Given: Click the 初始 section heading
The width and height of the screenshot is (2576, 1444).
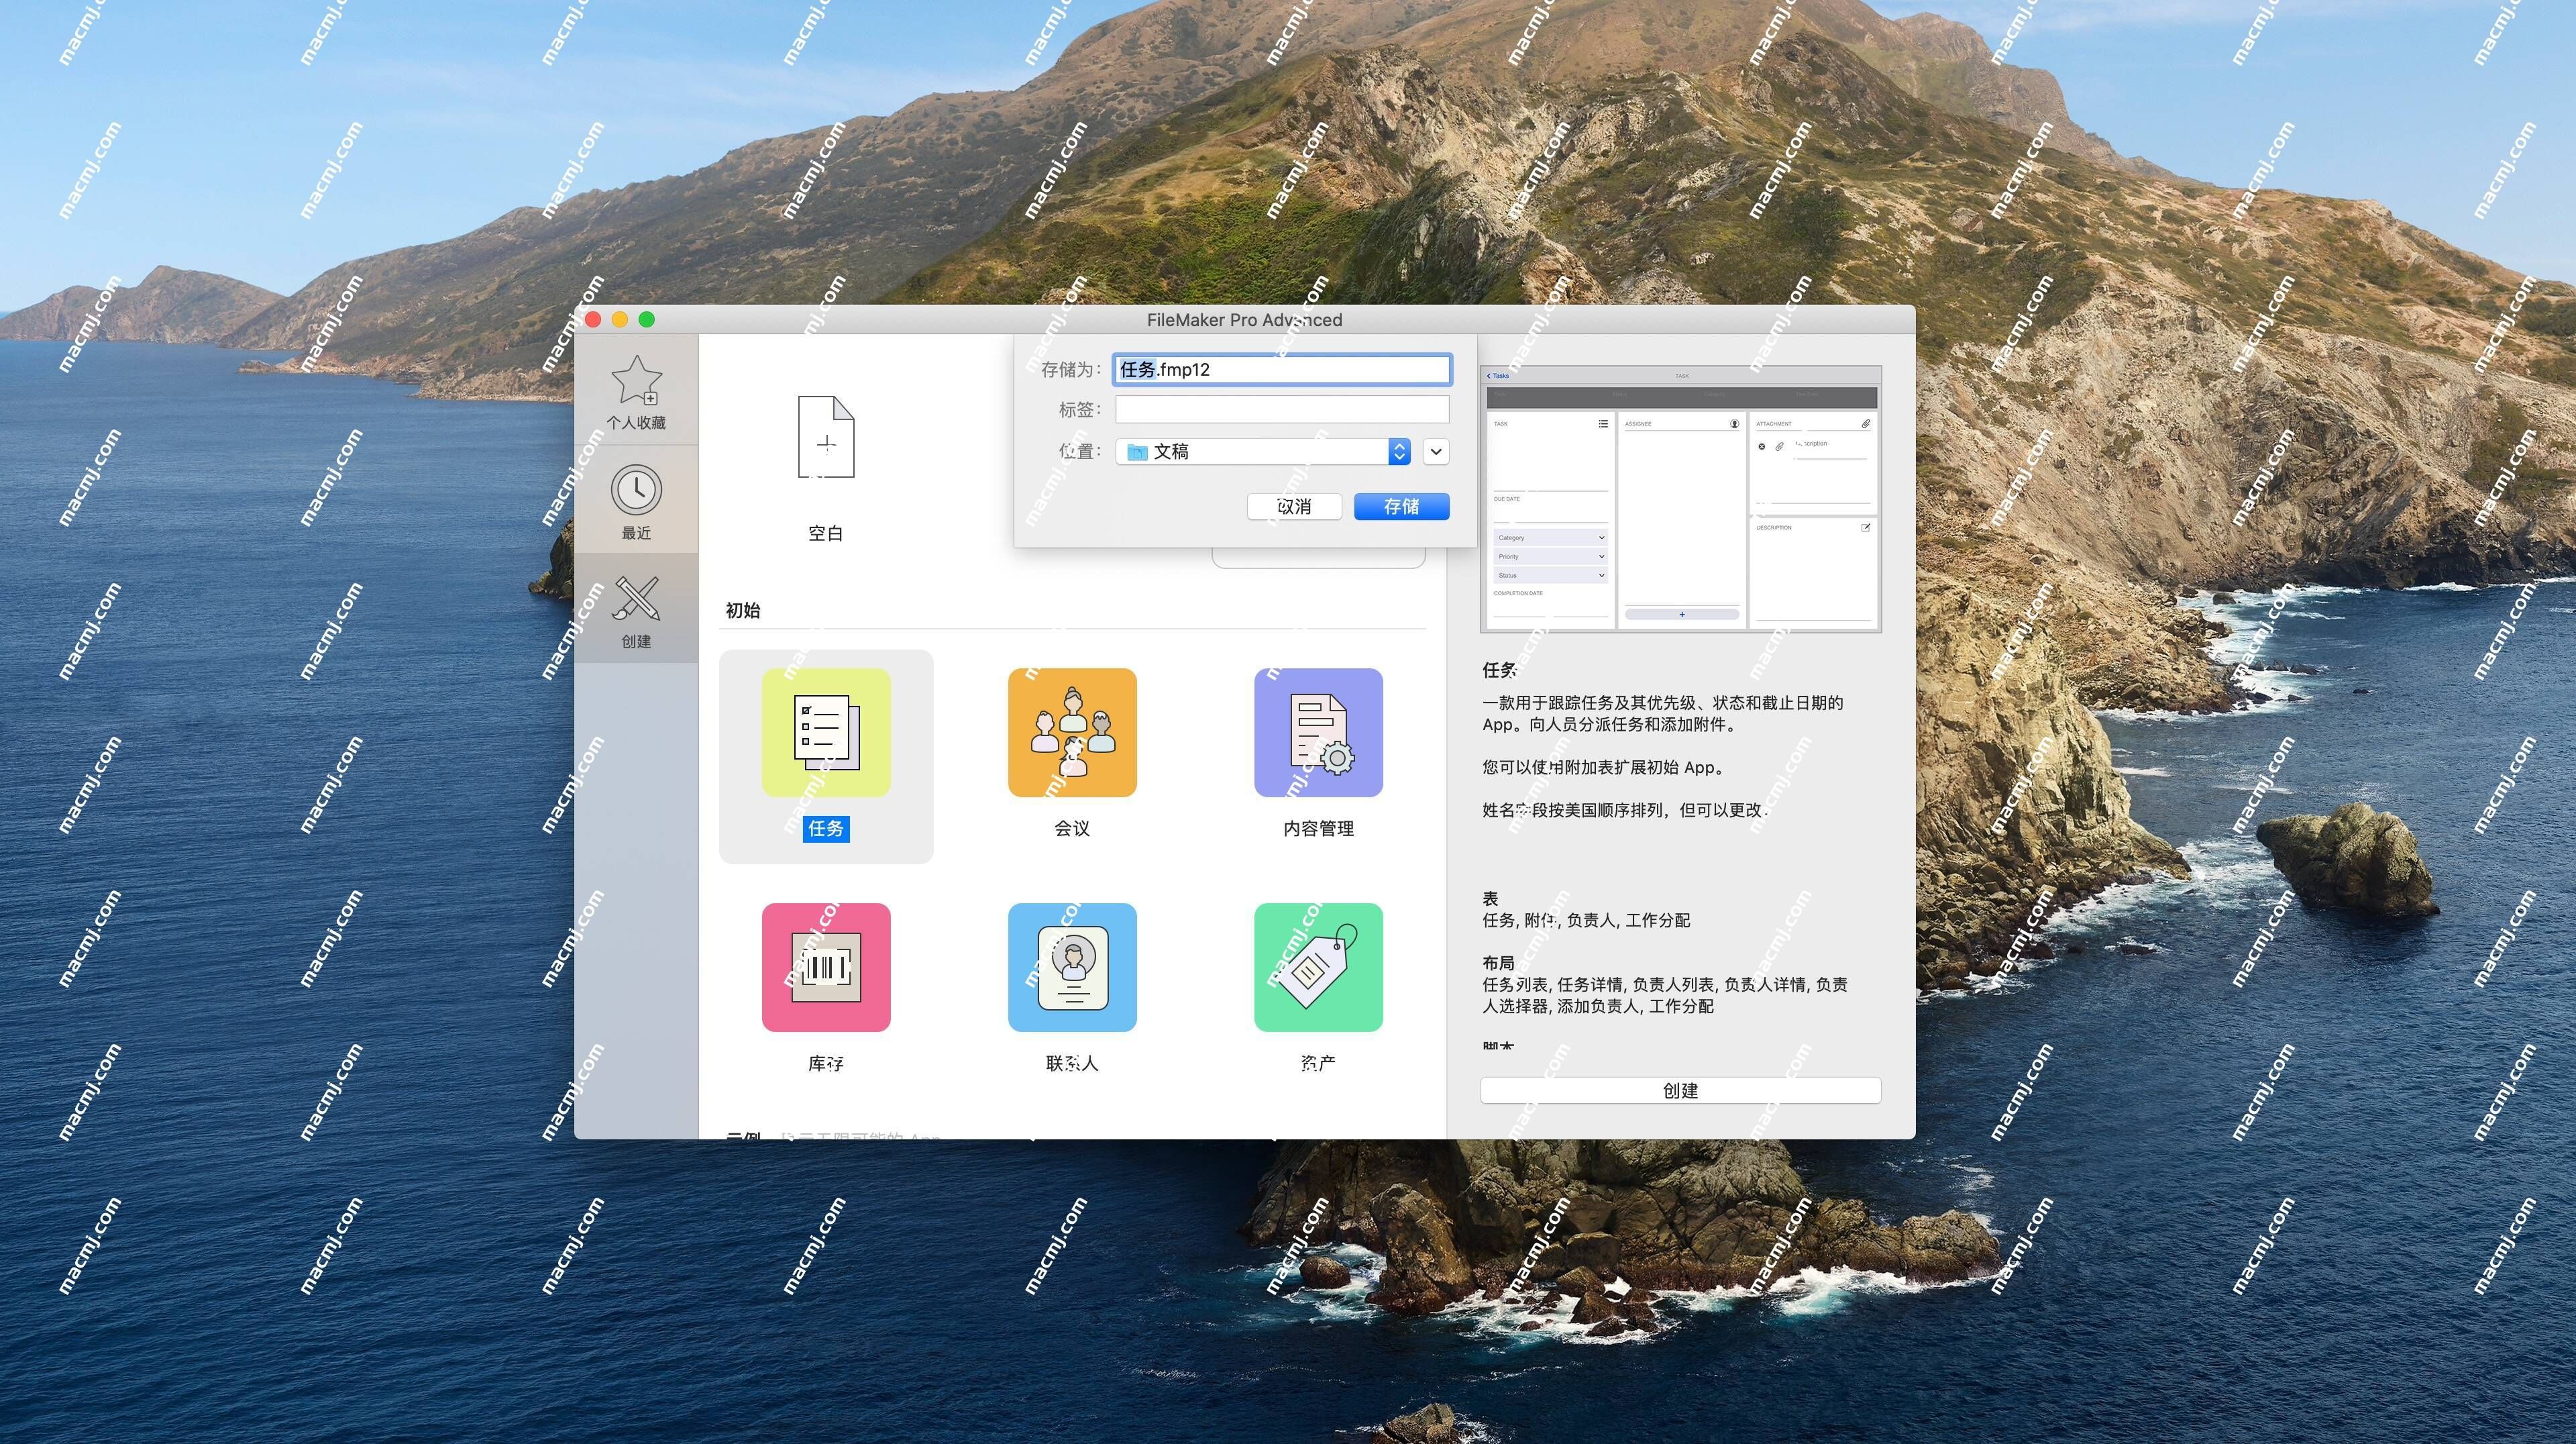Looking at the screenshot, I should (743, 611).
